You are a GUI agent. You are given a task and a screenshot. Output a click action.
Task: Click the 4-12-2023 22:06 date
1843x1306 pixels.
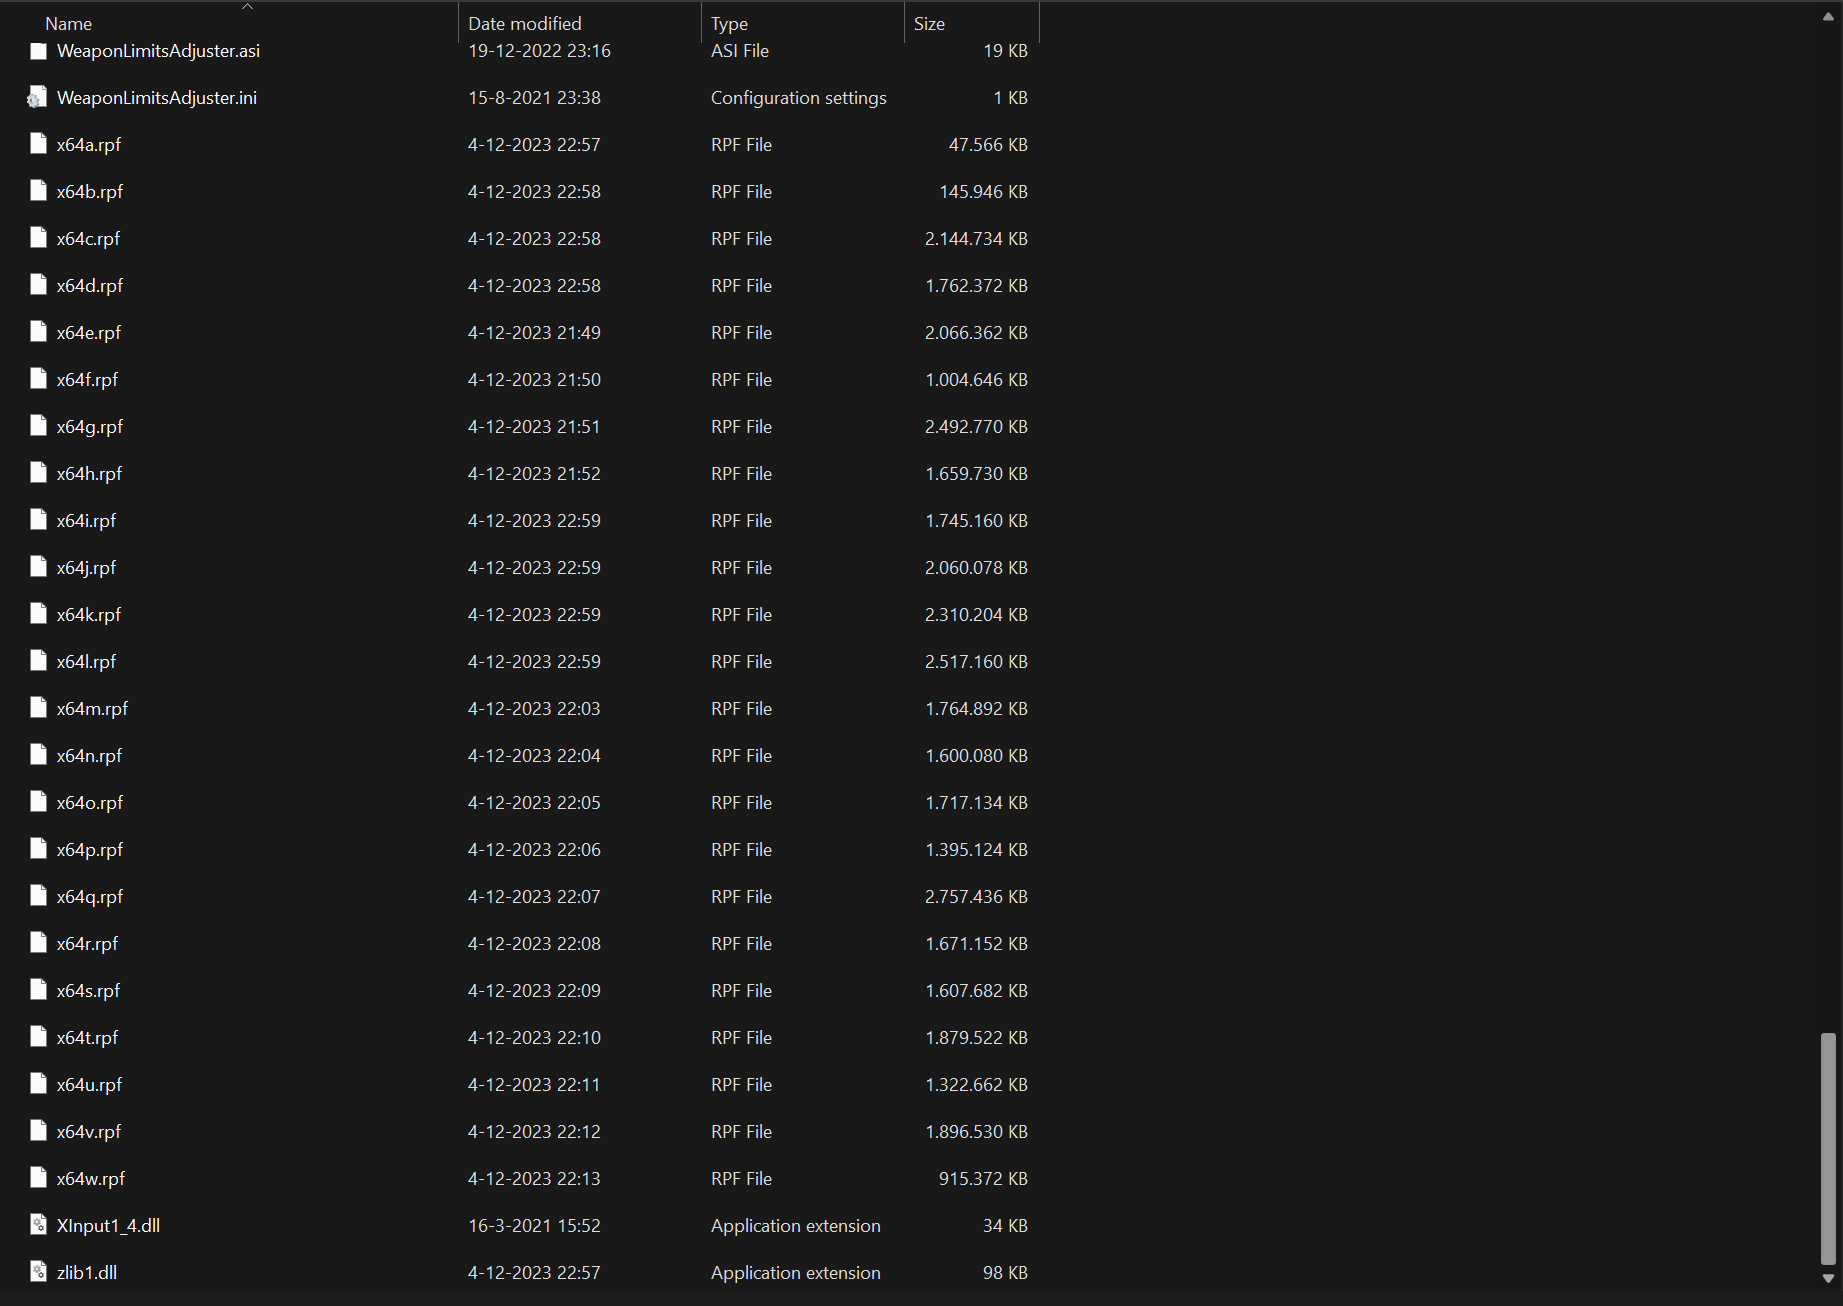[x=534, y=849]
